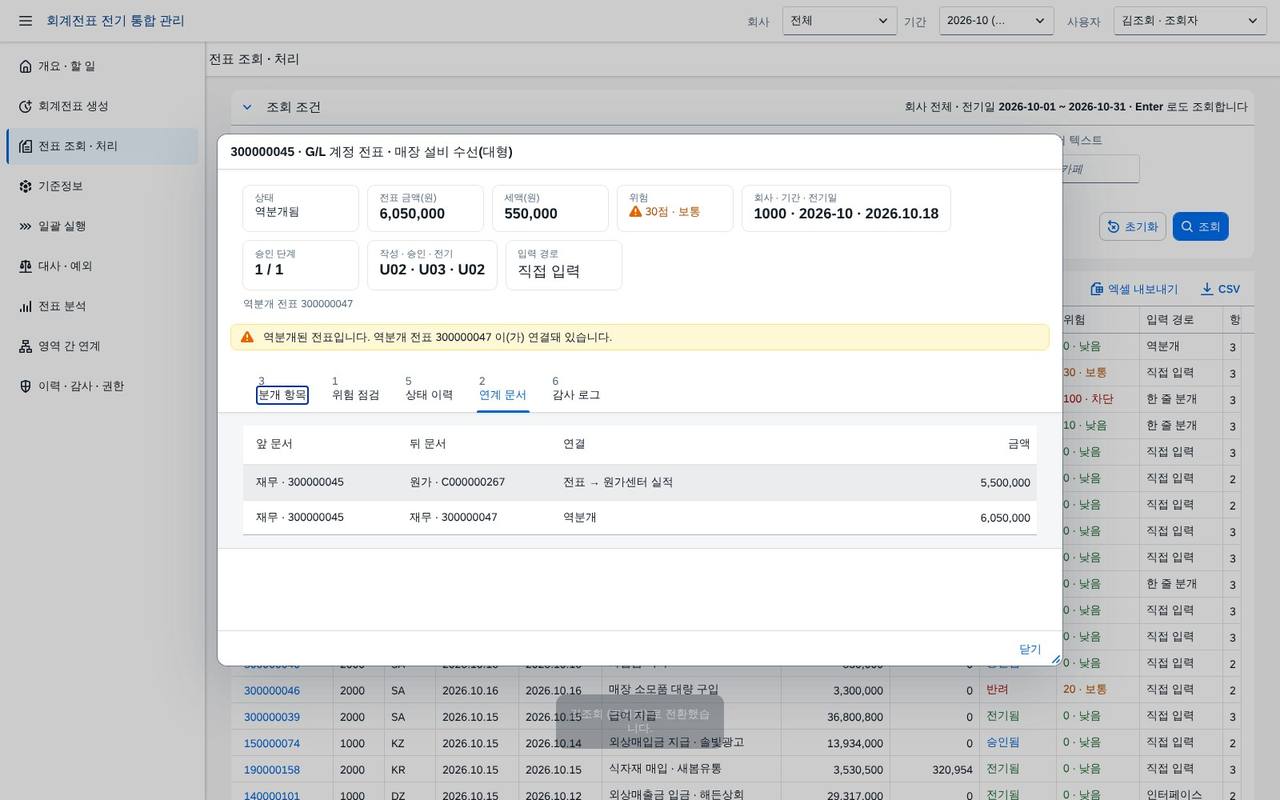The width and height of the screenshot is (1280, 800).
Task: Click the 전표 조회 · 처리 sidebar icon
Action: (25, 146)
